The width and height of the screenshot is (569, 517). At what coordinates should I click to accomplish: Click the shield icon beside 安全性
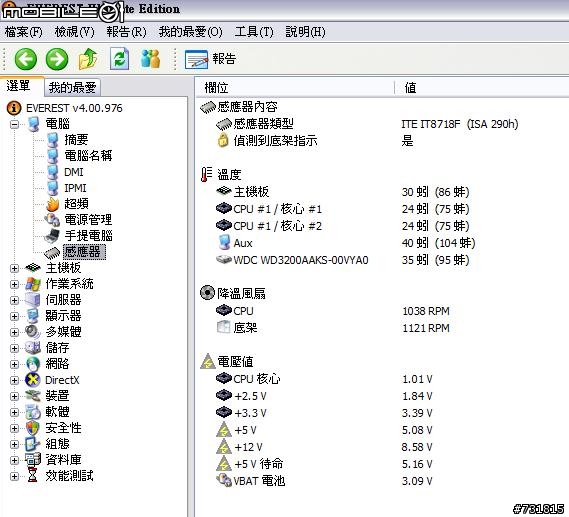33,428
